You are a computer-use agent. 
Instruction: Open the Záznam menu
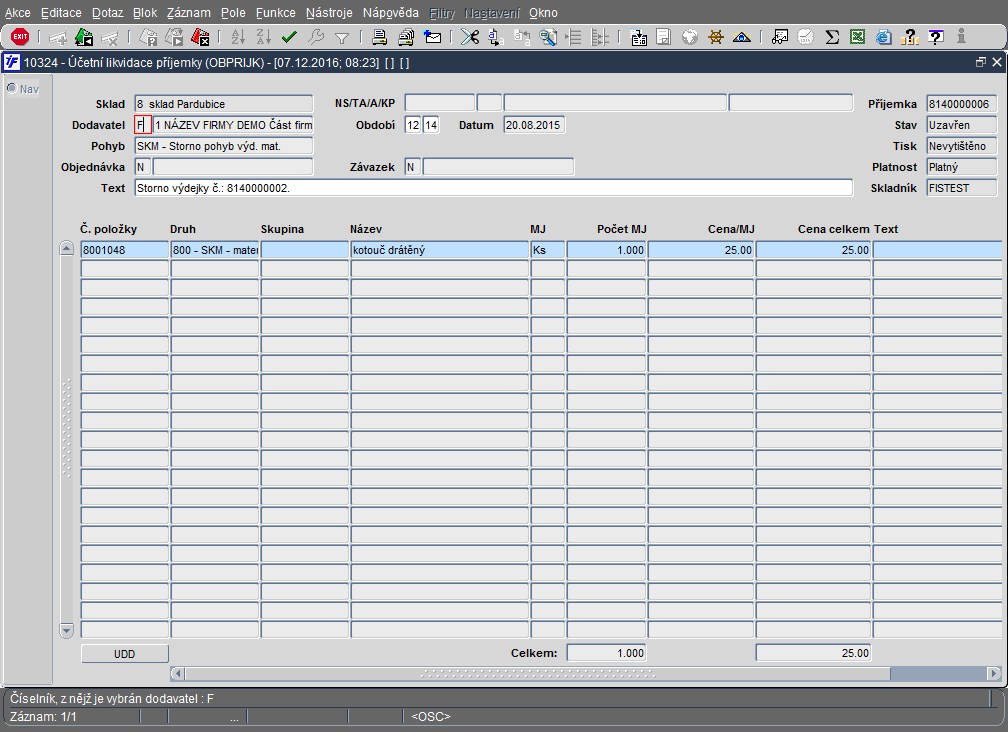point(188,13)
